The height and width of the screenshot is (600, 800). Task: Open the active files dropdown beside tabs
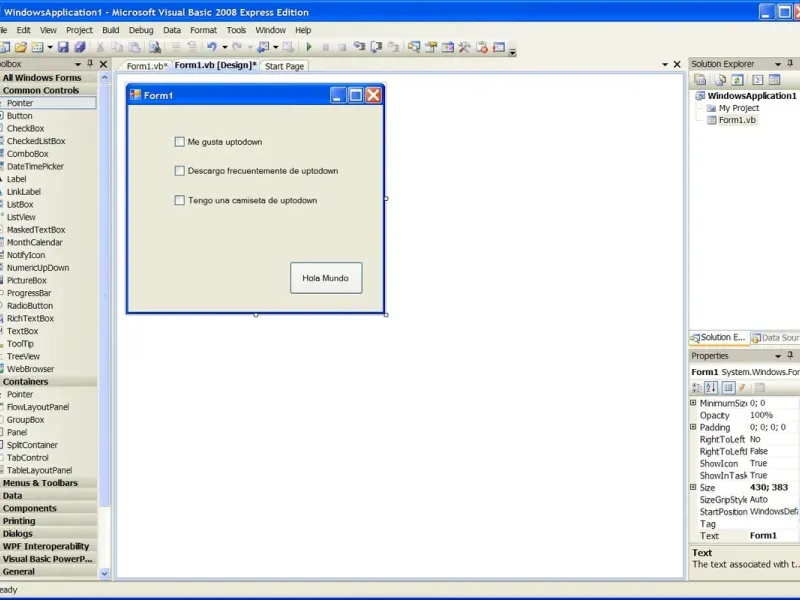[665, 65]
